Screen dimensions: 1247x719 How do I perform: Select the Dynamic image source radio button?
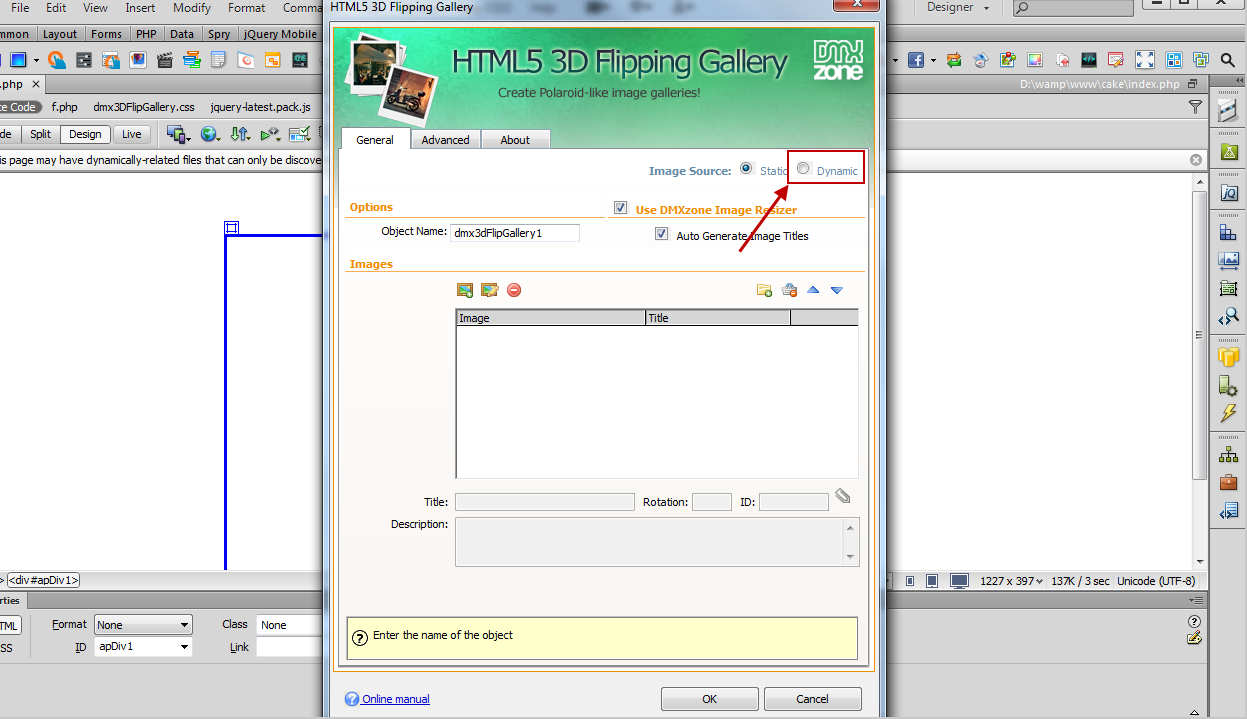(803, 169)
